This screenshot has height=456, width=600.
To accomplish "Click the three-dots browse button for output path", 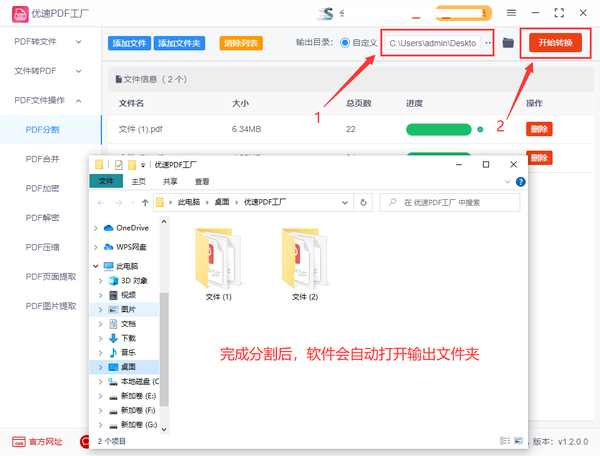I will [488, 43].
